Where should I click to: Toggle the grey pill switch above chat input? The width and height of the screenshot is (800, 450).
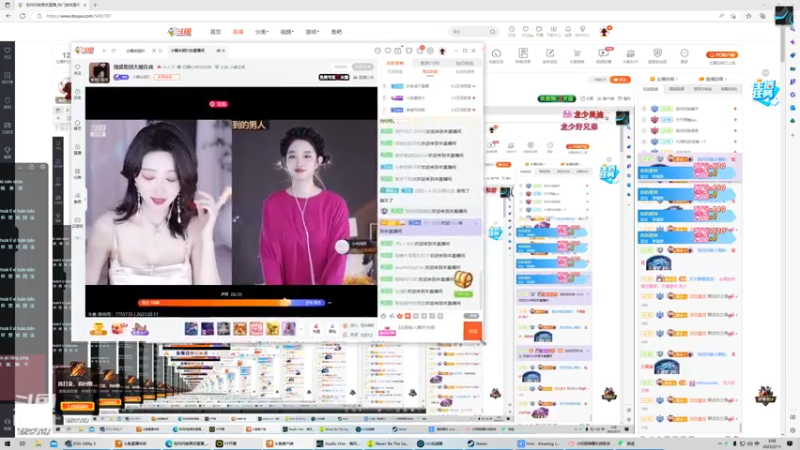(x=471, y=316)
